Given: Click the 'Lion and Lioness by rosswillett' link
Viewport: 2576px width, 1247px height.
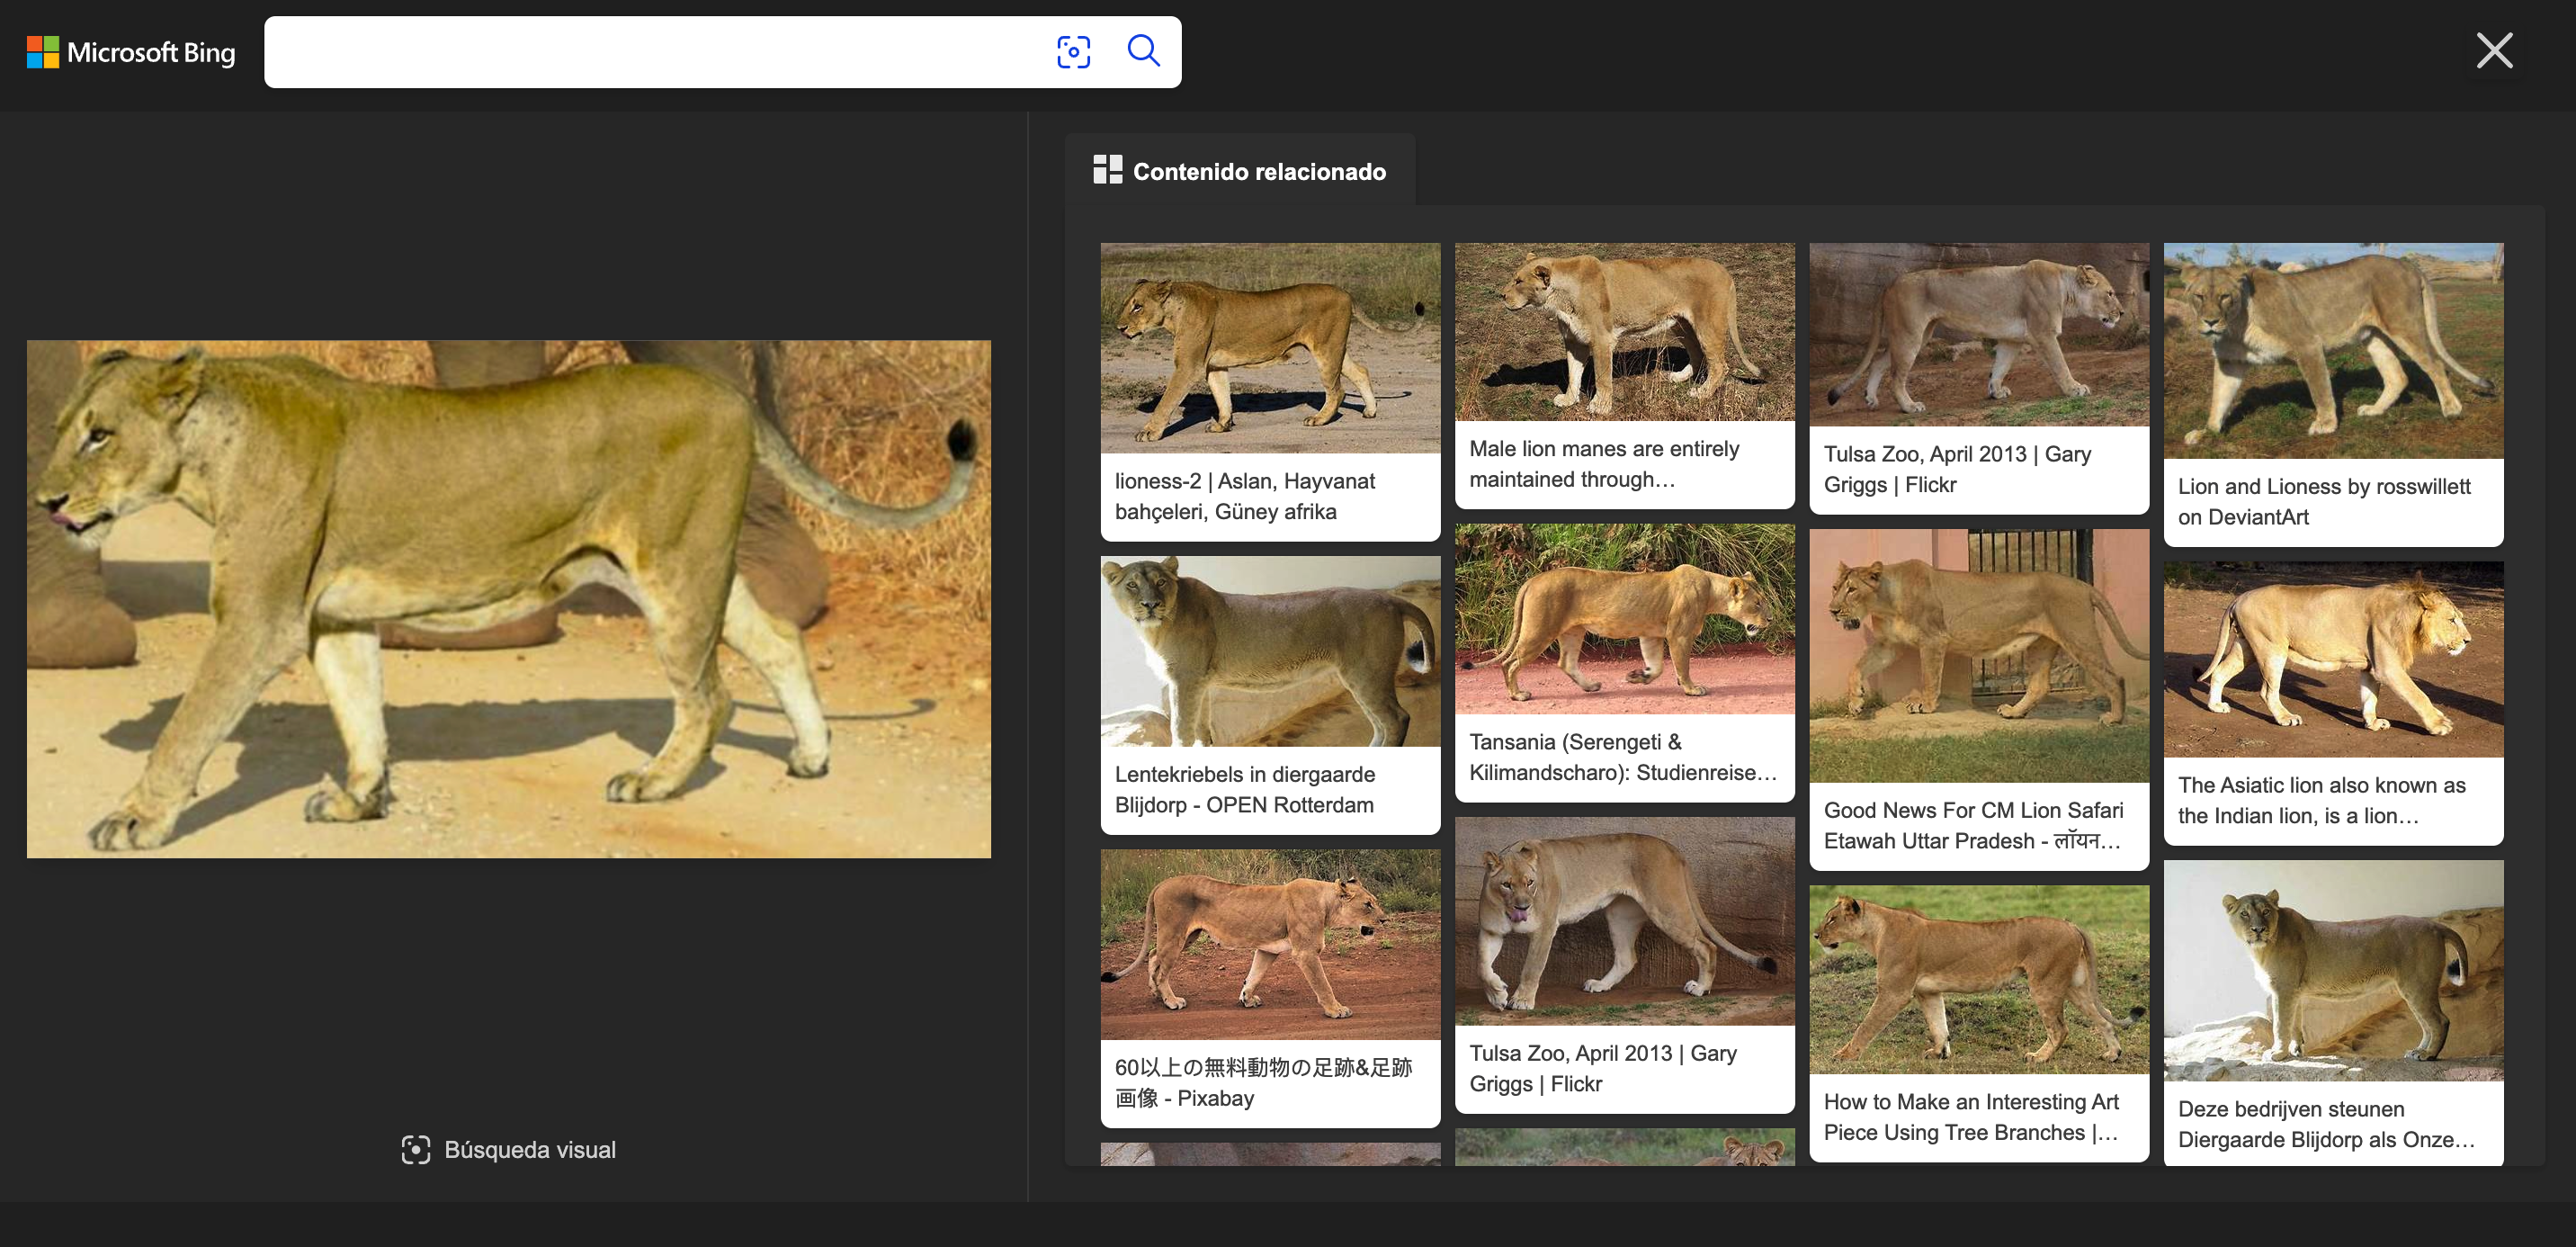Looking at the screenshot, I should (x=2323, y=501).
